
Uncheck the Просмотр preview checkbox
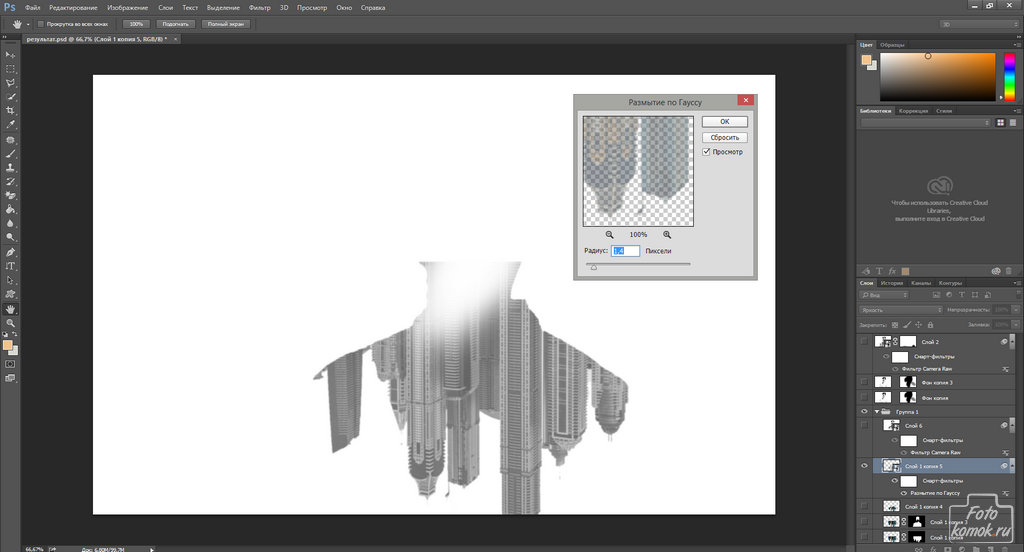707,152
